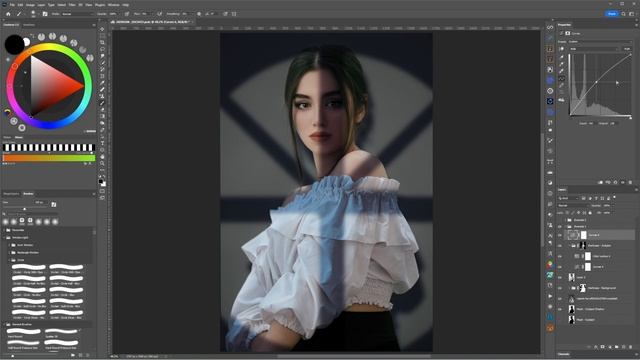Image resolution: width=640 pixels, height=360 pixels.
Task: Expand the Background group in Layers panel
Action: 569,288
